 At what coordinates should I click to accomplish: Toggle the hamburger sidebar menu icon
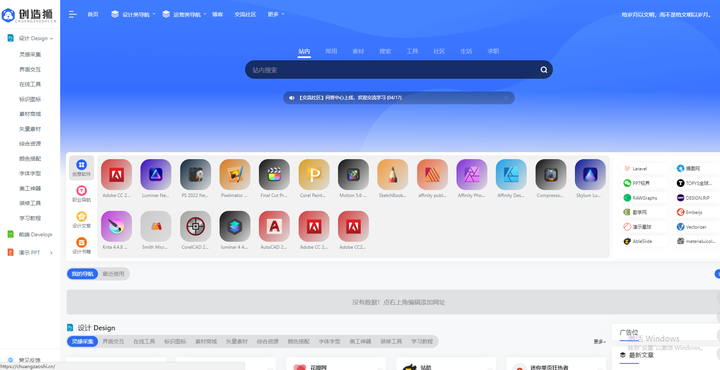pyautogui.click(x=73, y=14)
